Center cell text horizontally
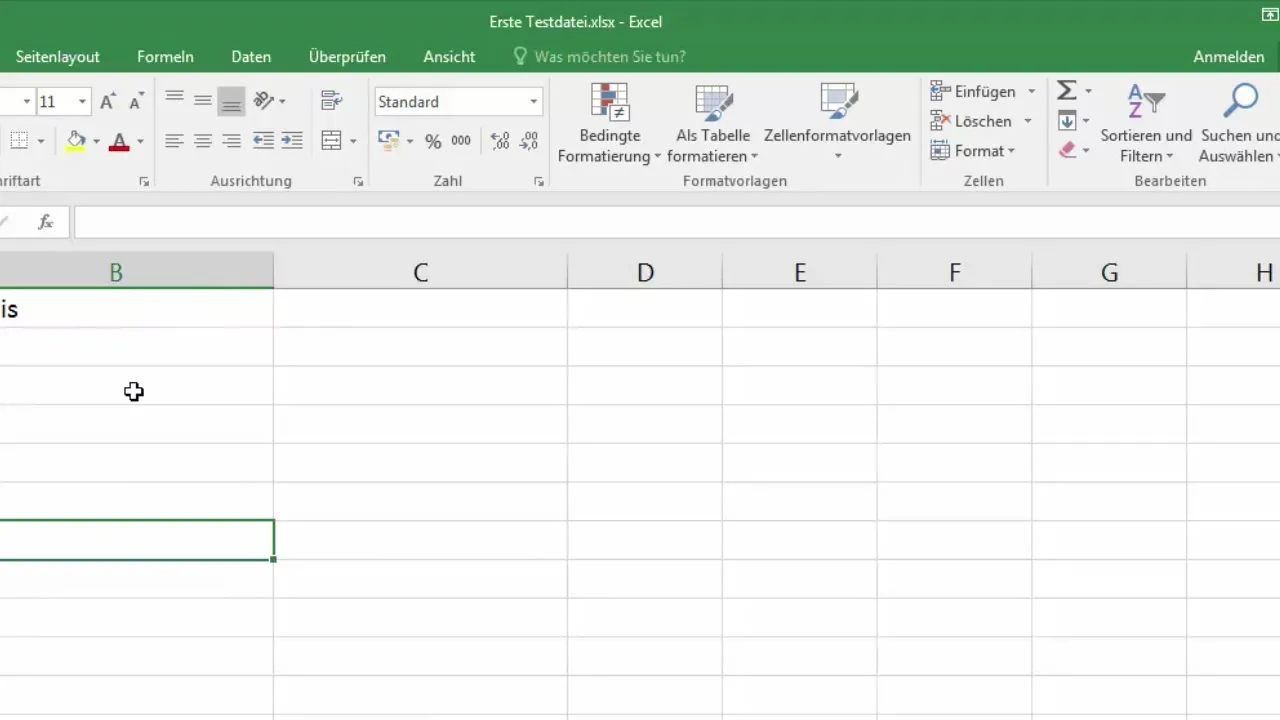Screen dimensions: 1280x720 (x=203, y=141)
